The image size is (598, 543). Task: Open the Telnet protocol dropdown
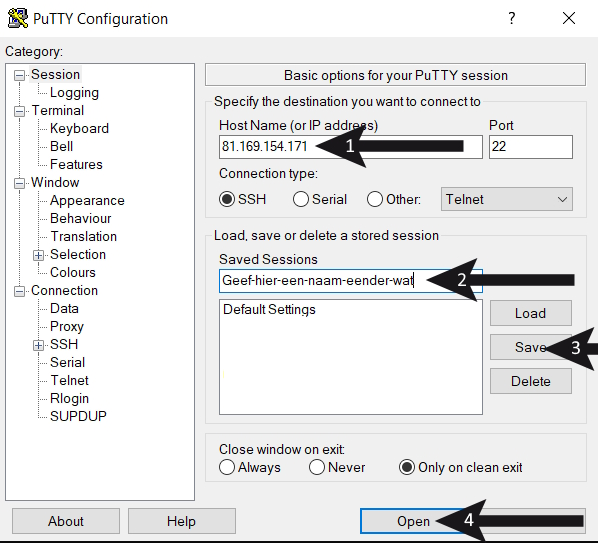click(506, 199)
